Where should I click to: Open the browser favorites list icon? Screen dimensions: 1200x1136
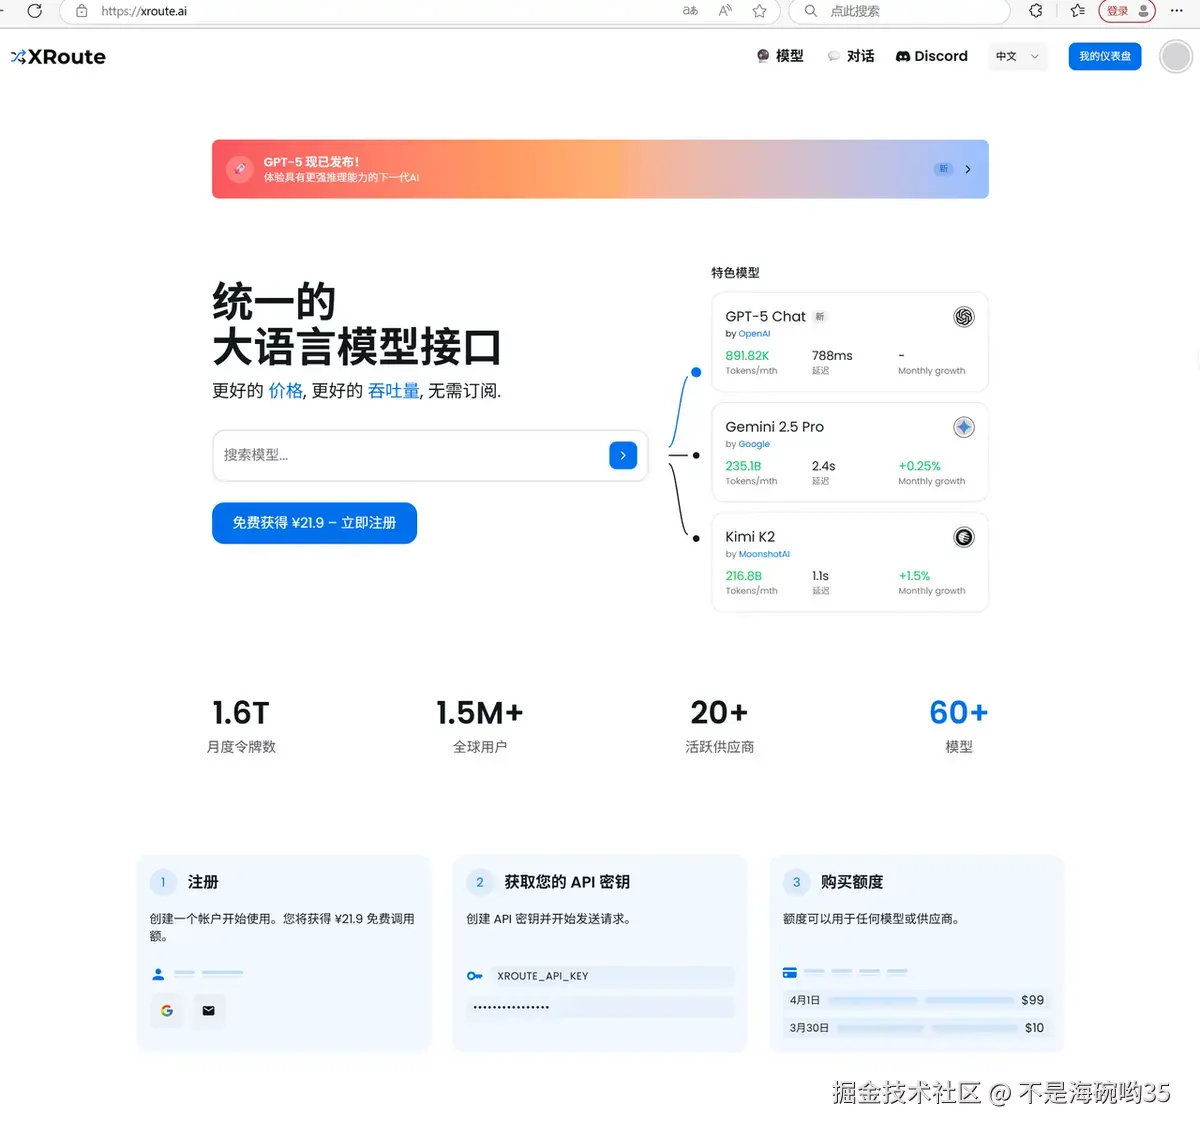1077,11
